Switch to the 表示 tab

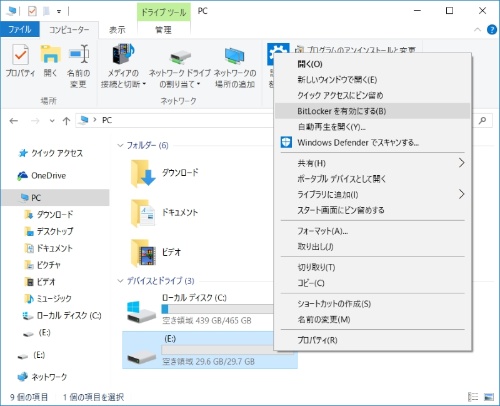coord(117,30)
